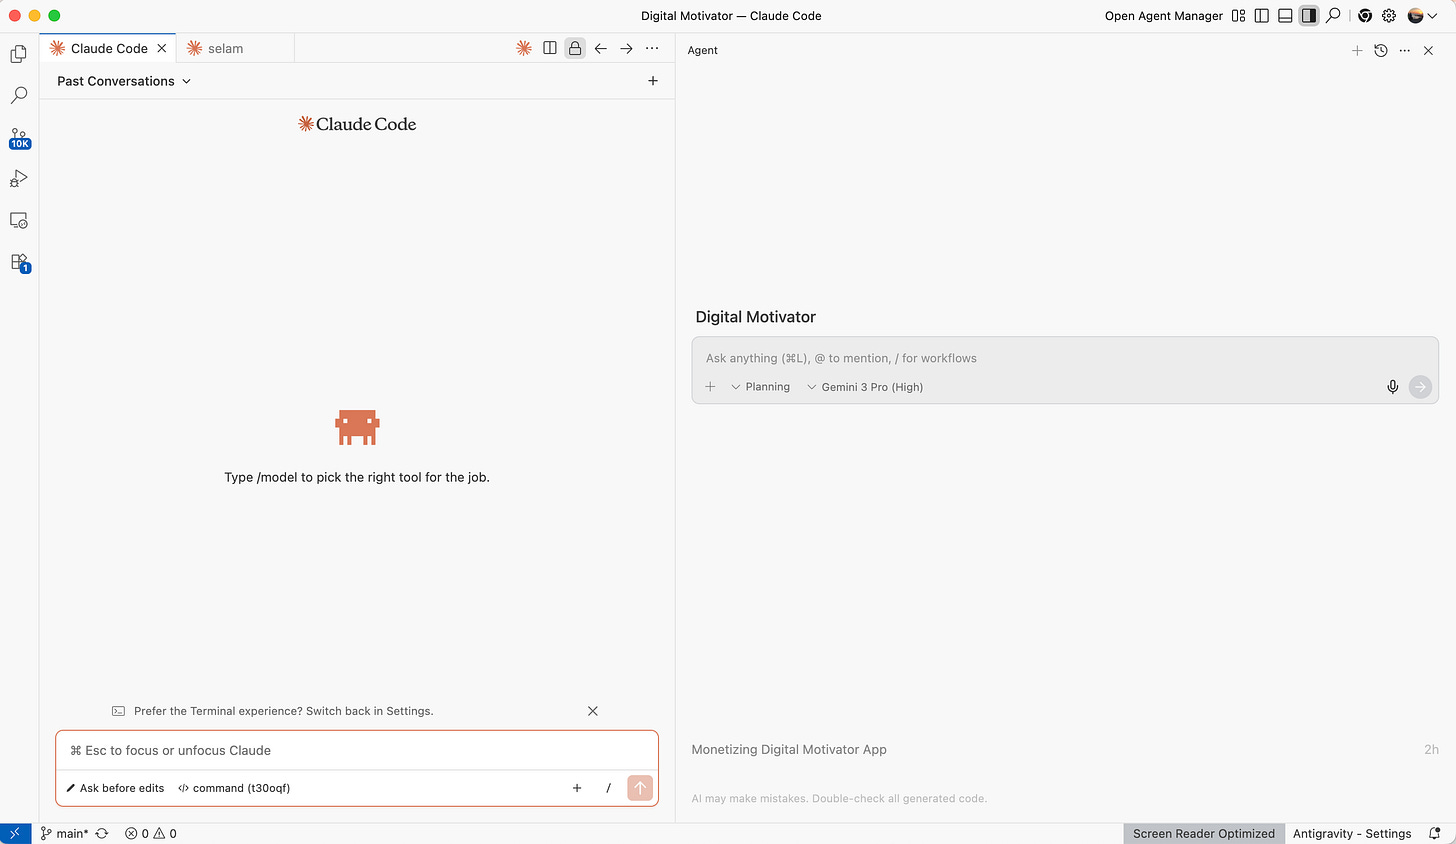Open the Explorer view in the activity bar
Screen dimensions: 1456x844
(x=19, y=54)
